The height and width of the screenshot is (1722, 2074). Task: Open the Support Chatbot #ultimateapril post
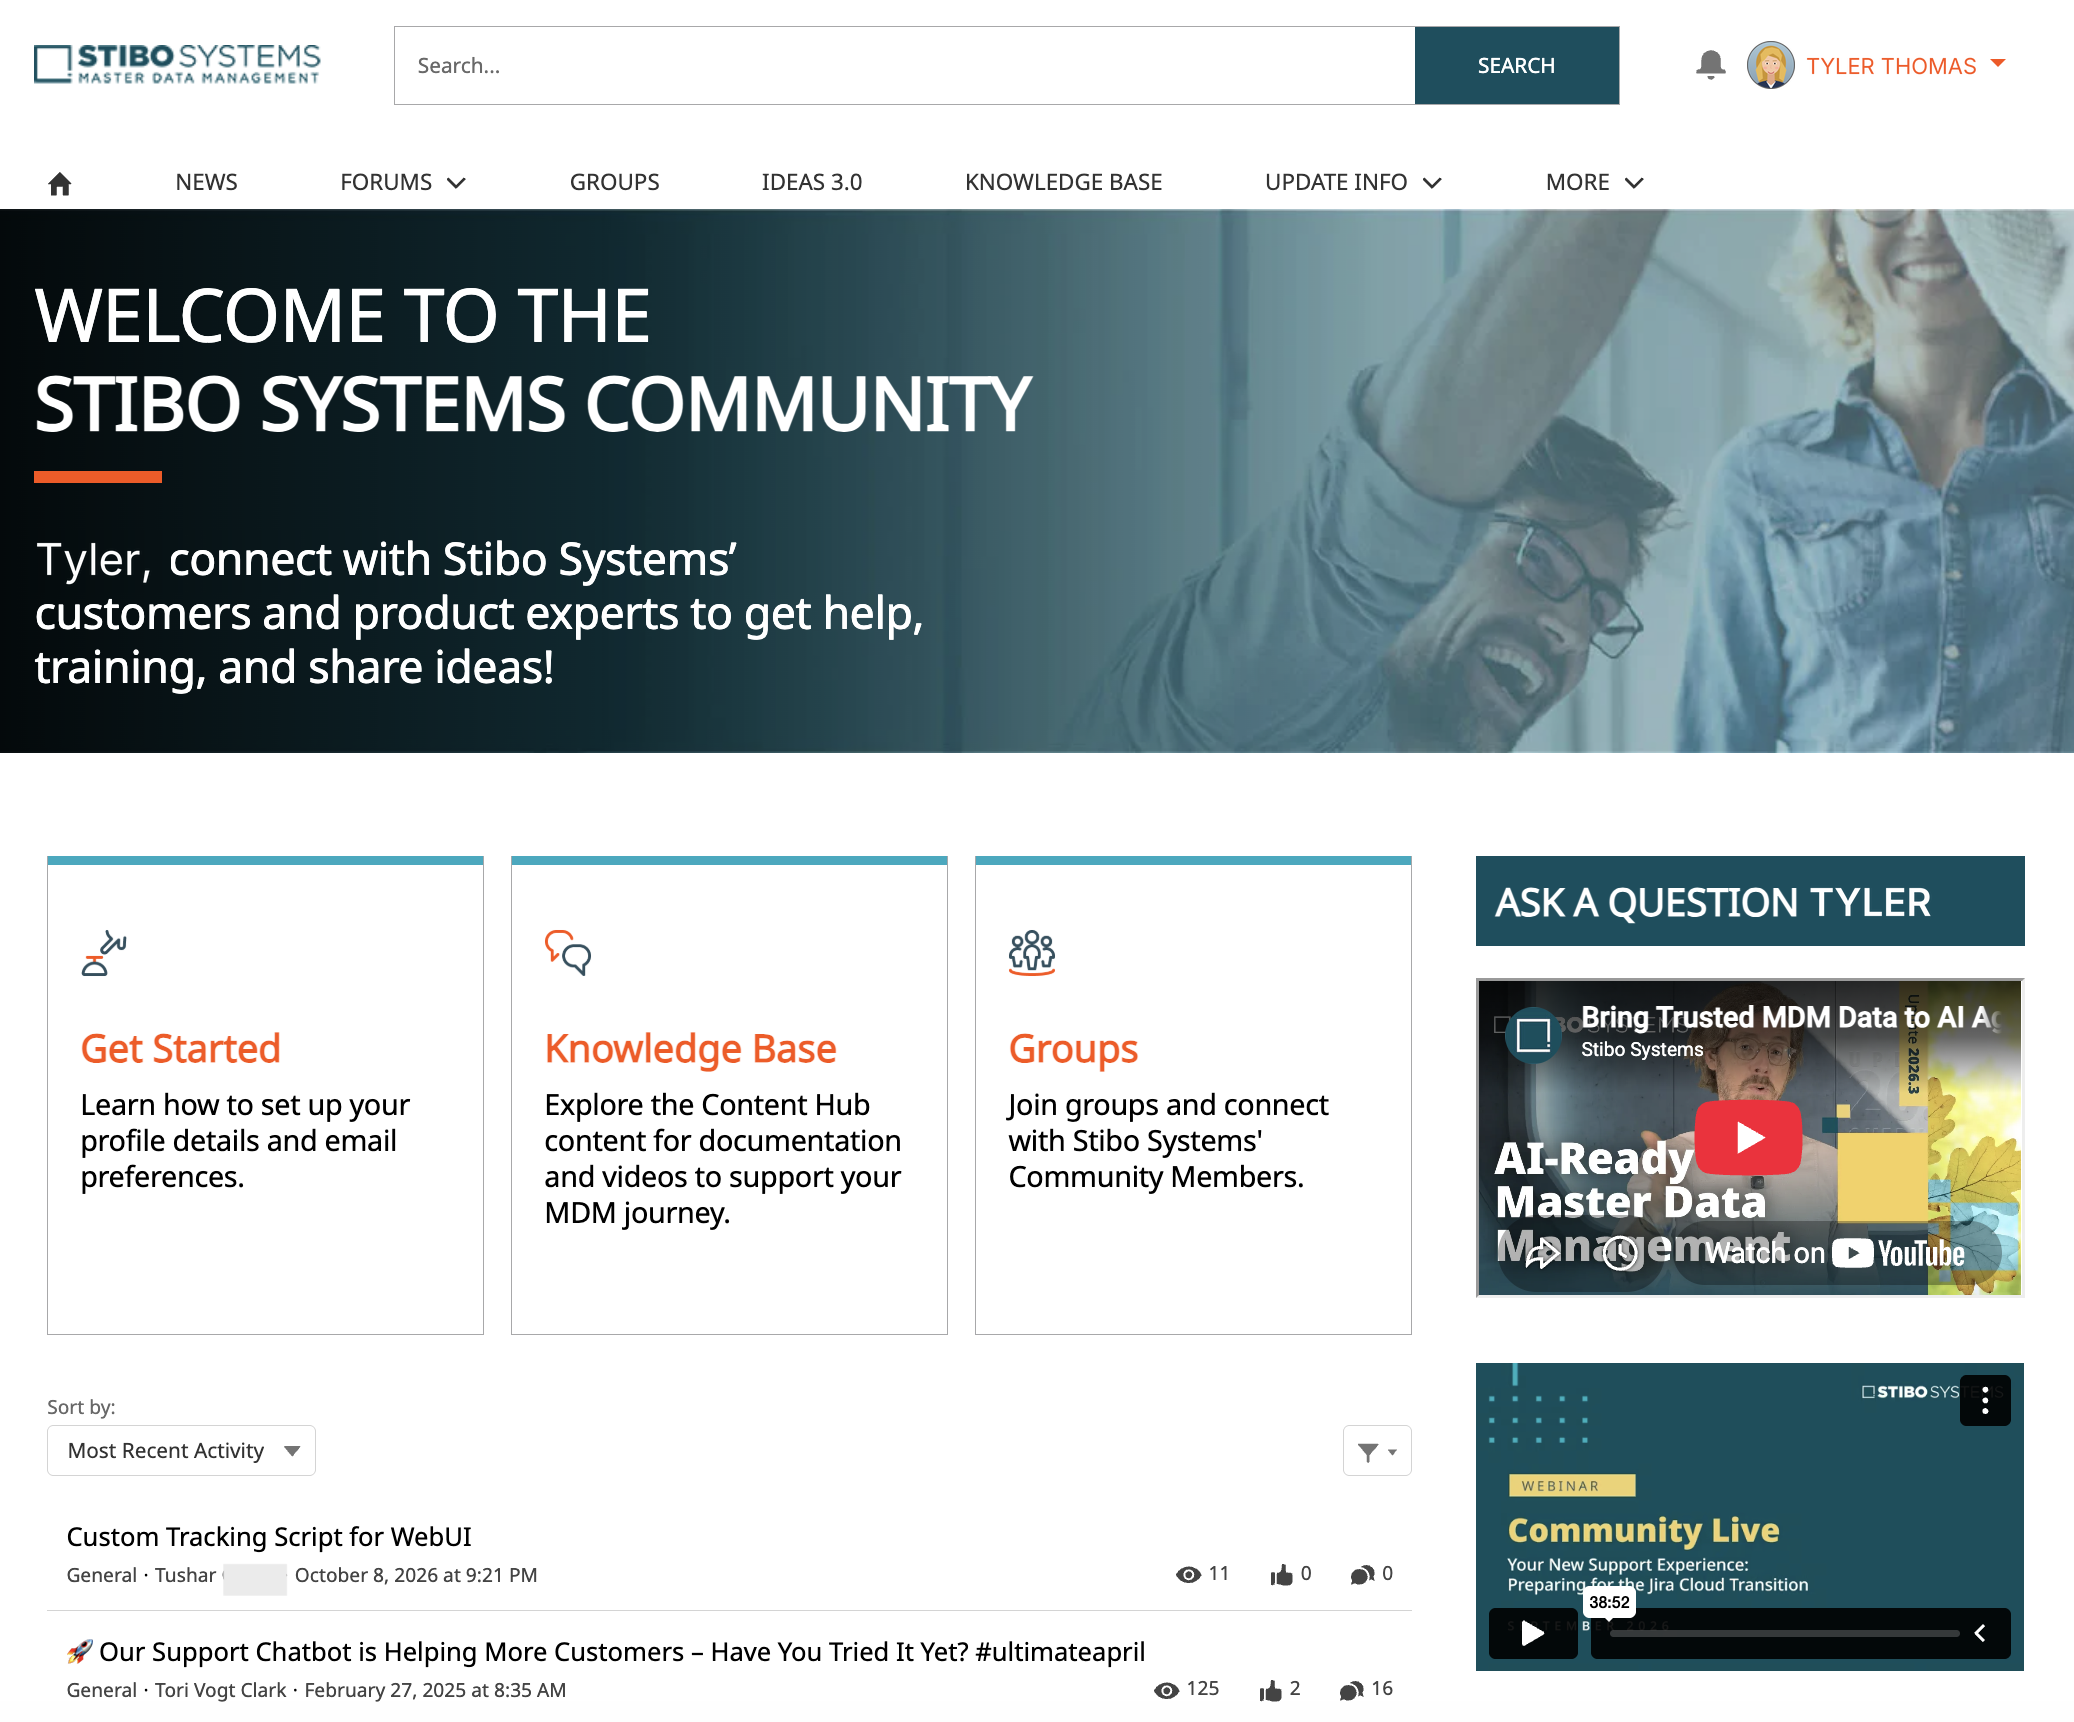pyautogui.click(x=606, y=1652)
